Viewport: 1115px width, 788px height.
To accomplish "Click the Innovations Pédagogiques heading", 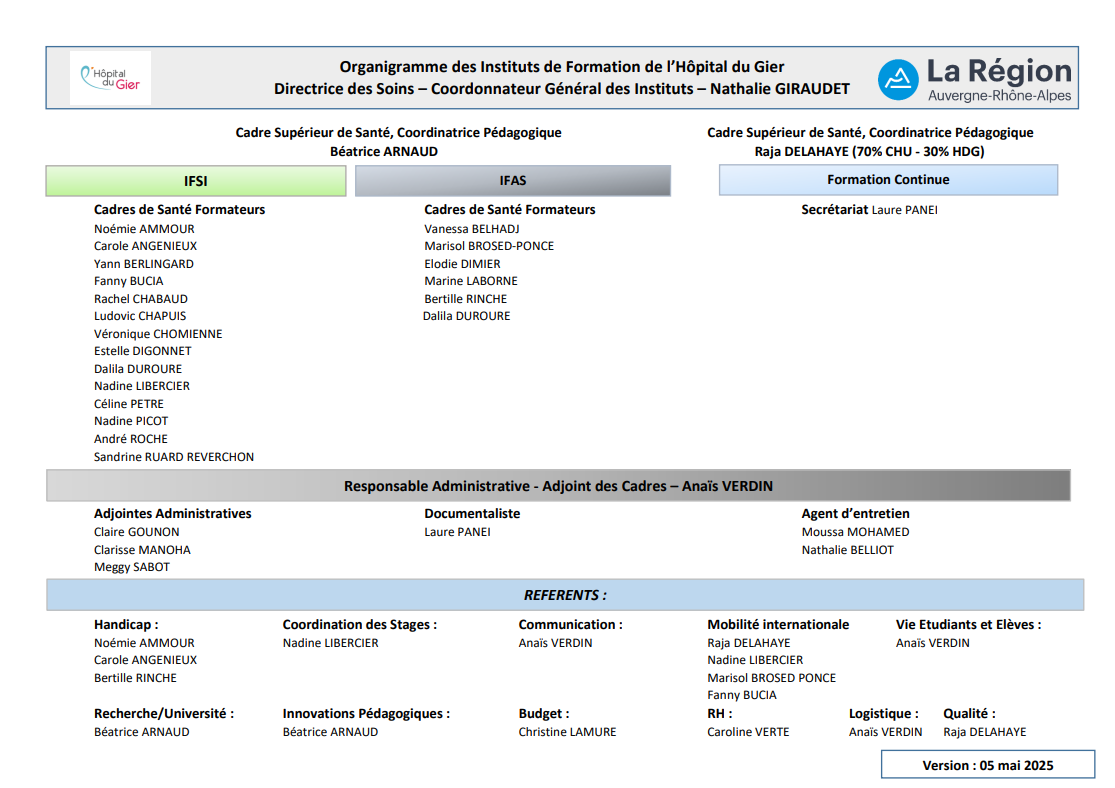I will click(366, 714).
